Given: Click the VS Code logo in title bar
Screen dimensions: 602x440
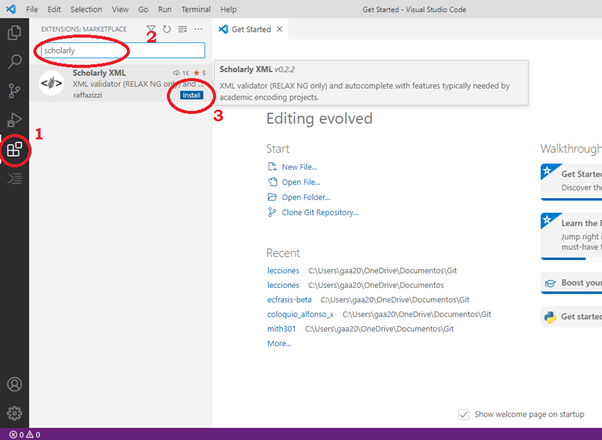Looking at the screenshot, I should click(11, 9).
